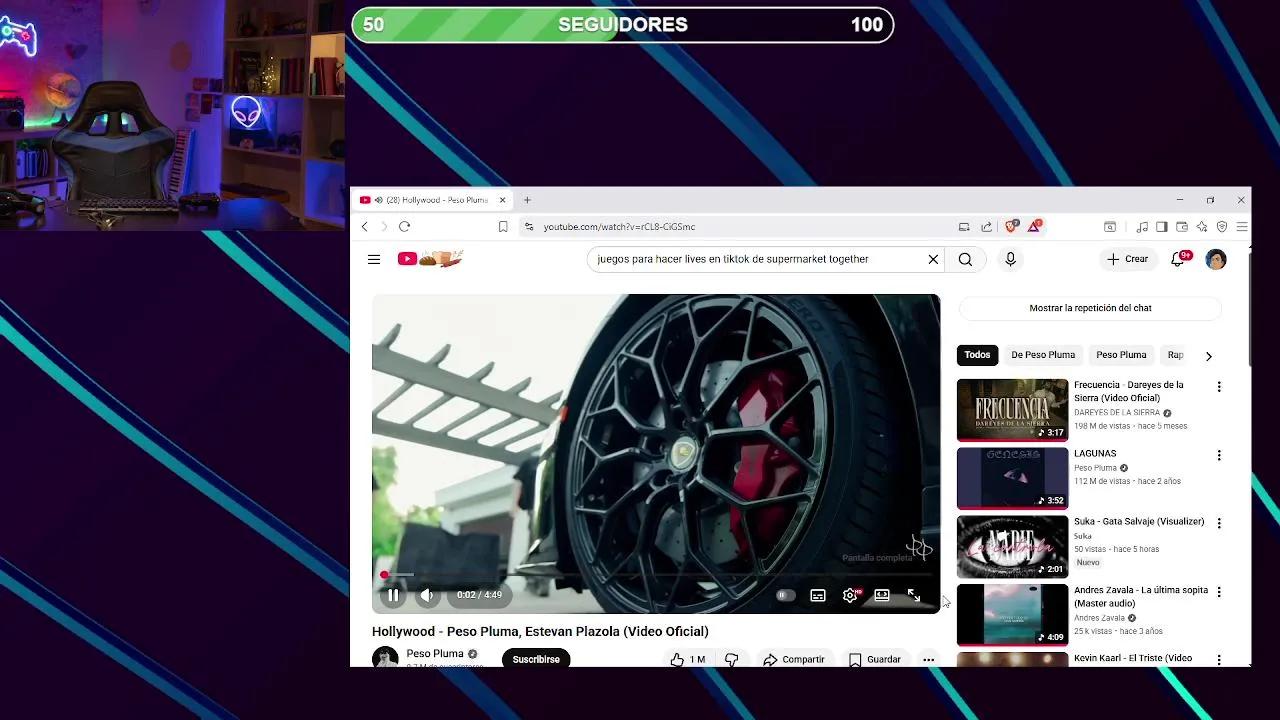Go back in the browser
This screenshot has width=1280, height=720.
tap(365, 227)
